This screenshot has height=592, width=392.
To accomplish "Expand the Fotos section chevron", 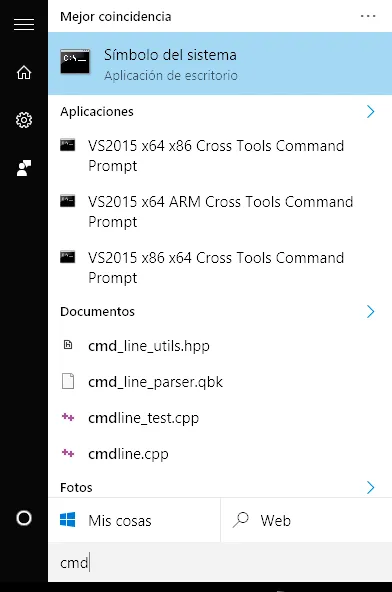I will coord(370,487).
